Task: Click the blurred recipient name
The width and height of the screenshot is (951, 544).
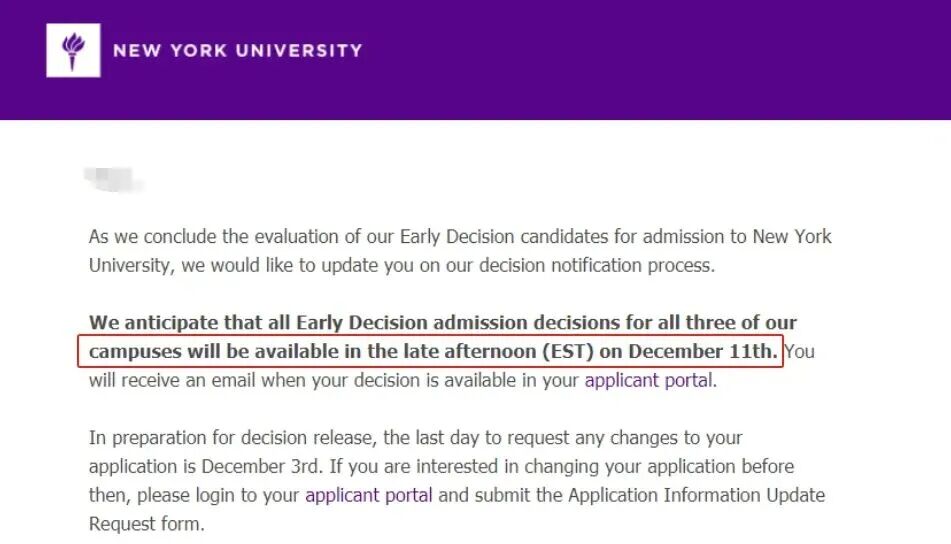Action: tap(115, 180)
